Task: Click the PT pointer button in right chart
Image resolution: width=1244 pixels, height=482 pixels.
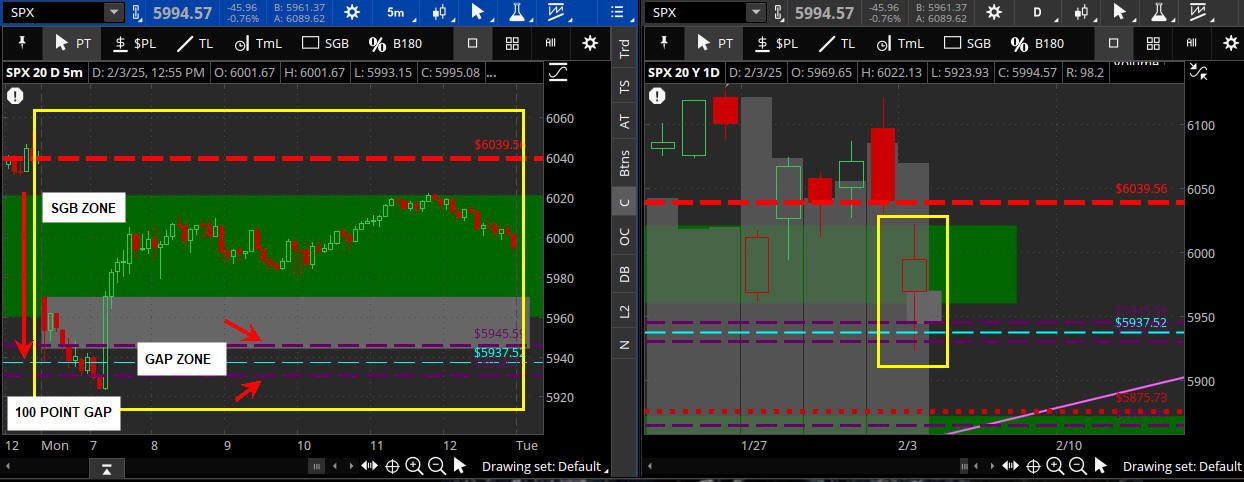Action: [714, 44]
